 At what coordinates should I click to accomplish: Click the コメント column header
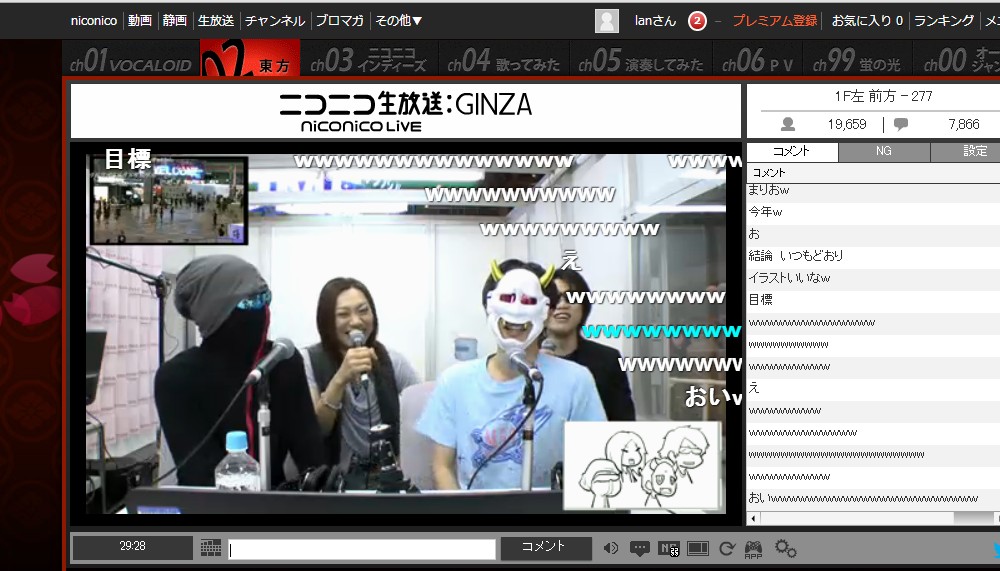click(872, 172)
